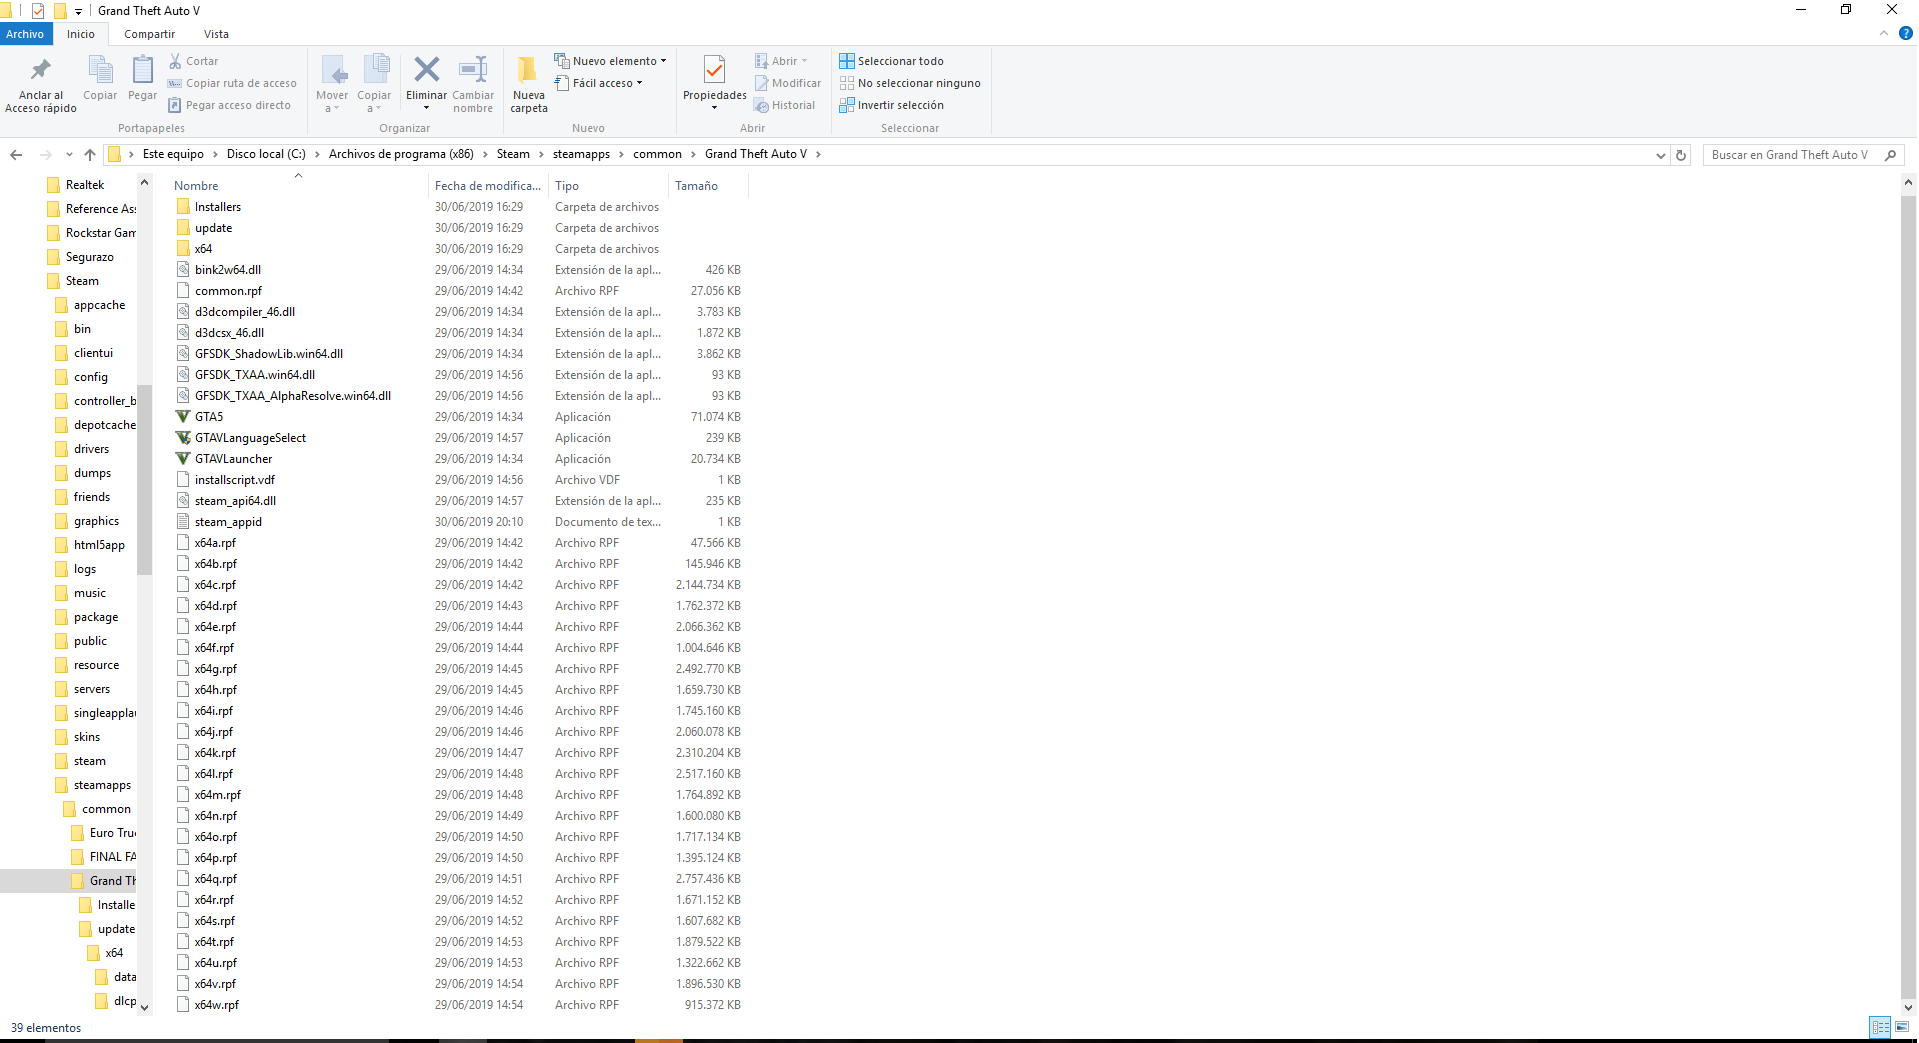The height and width of the screenshot is (1043, 1919).
Task: Select the appcache folder in the navigation tree
Action: 91,305
